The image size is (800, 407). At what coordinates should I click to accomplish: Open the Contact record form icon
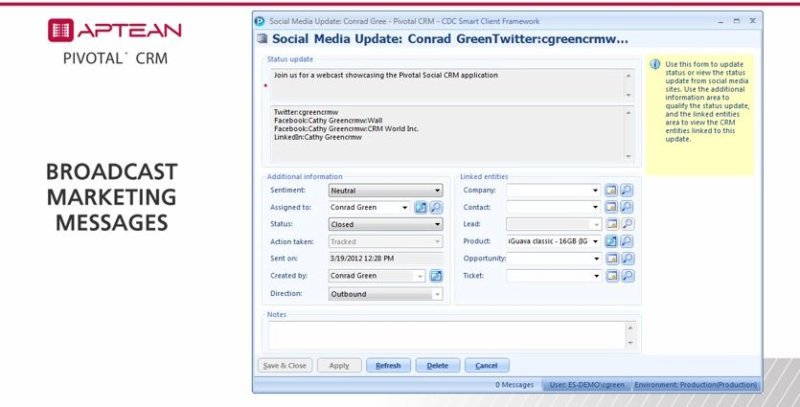coord(612,207)
